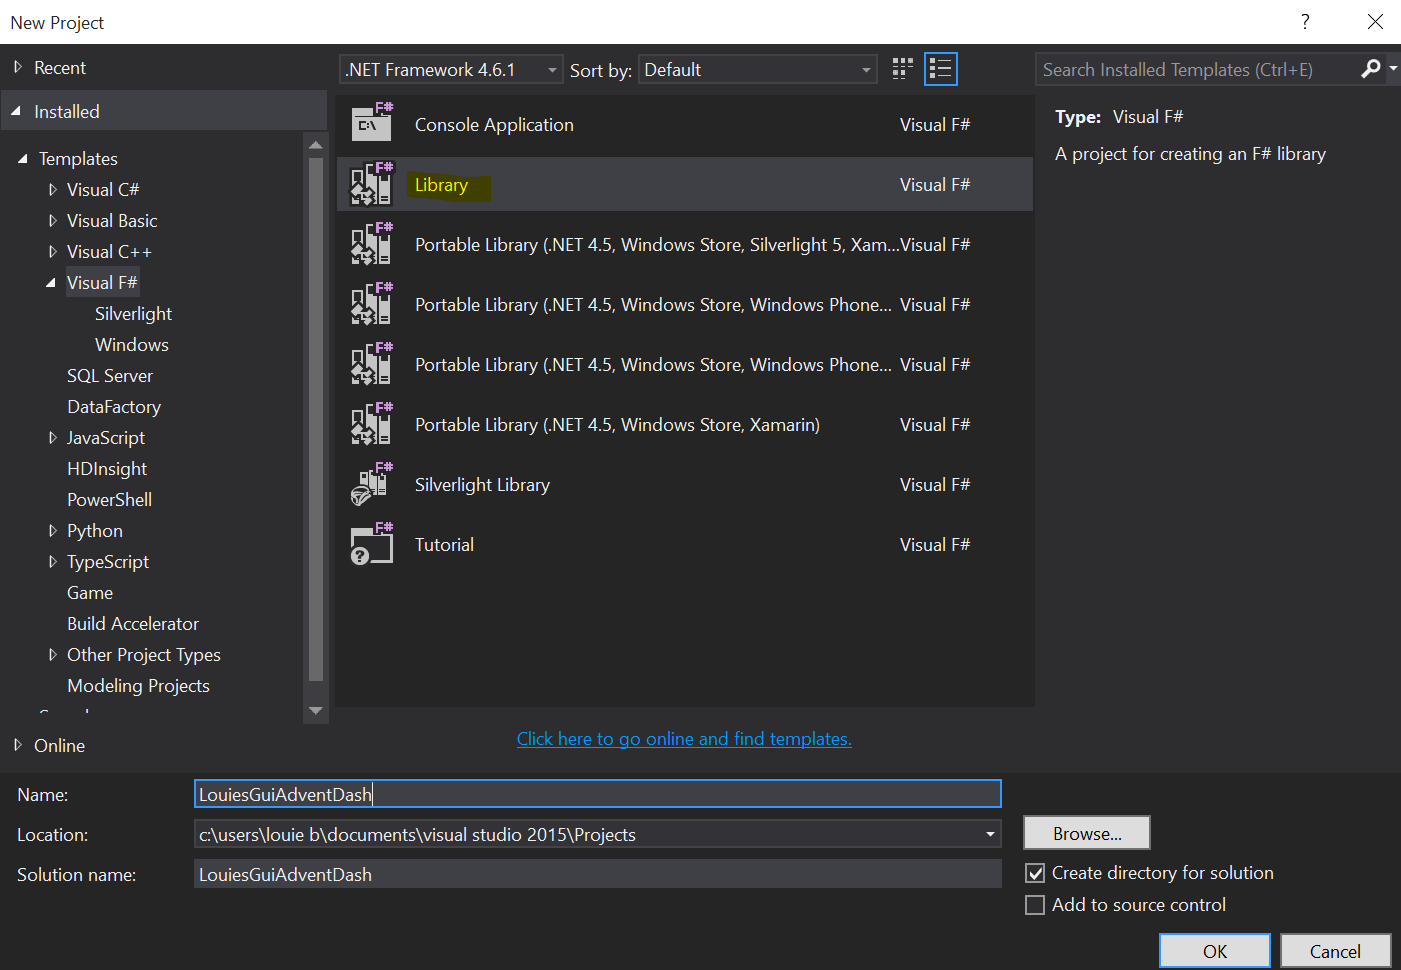This screenshot has height=970, width=1401.
Task: Expand the JavaScript node arrow
Action: [x=53, y=437]
